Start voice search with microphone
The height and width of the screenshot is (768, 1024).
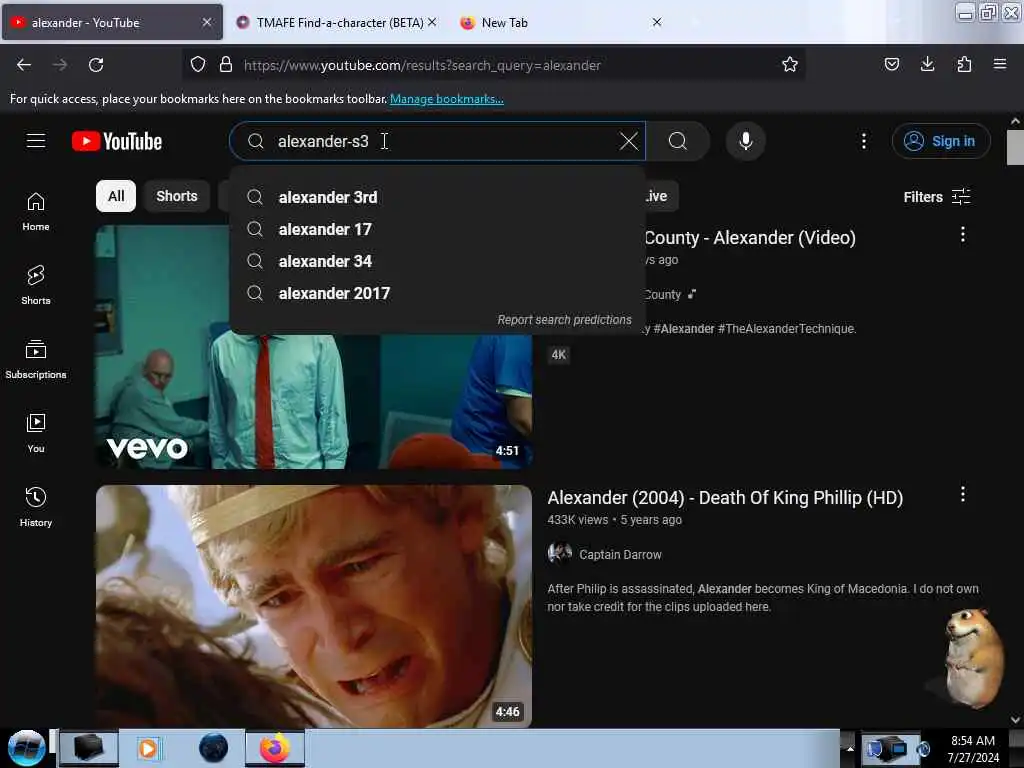pyautogui.click(x=745, y=141)
